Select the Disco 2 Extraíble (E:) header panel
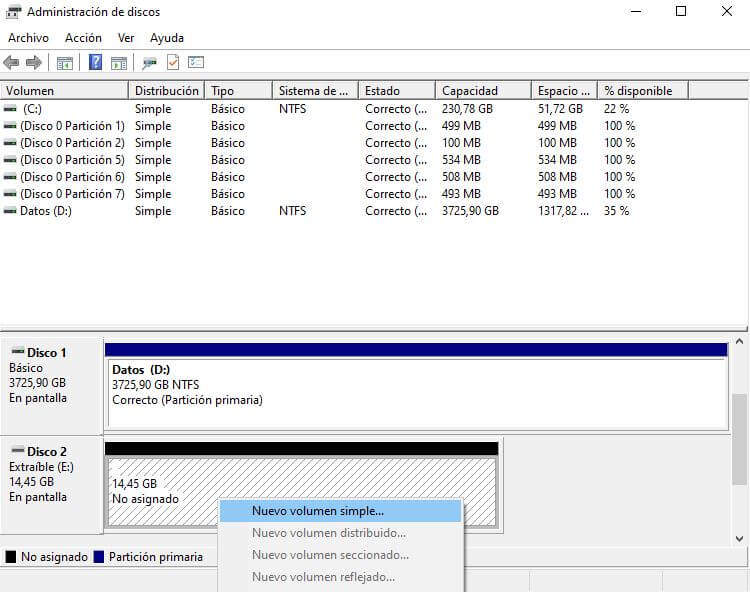 [x=52, y=485]
